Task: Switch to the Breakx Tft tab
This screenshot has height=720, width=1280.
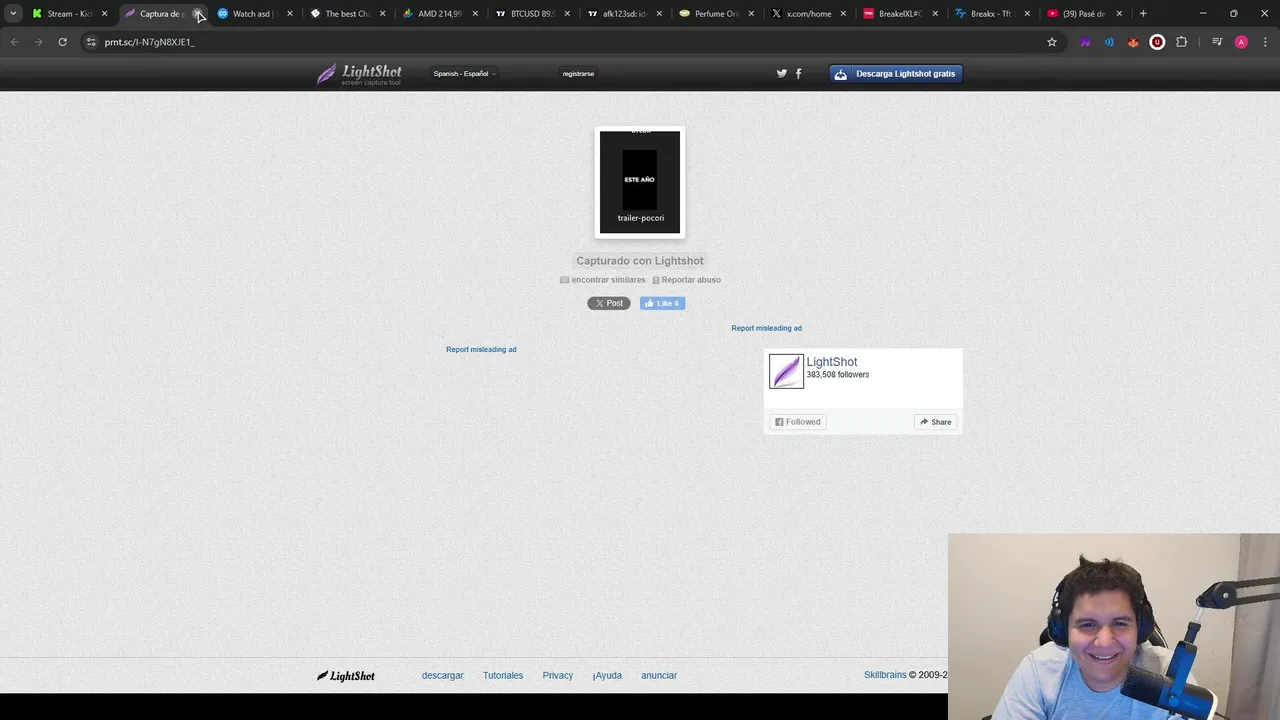Action: 992,14
